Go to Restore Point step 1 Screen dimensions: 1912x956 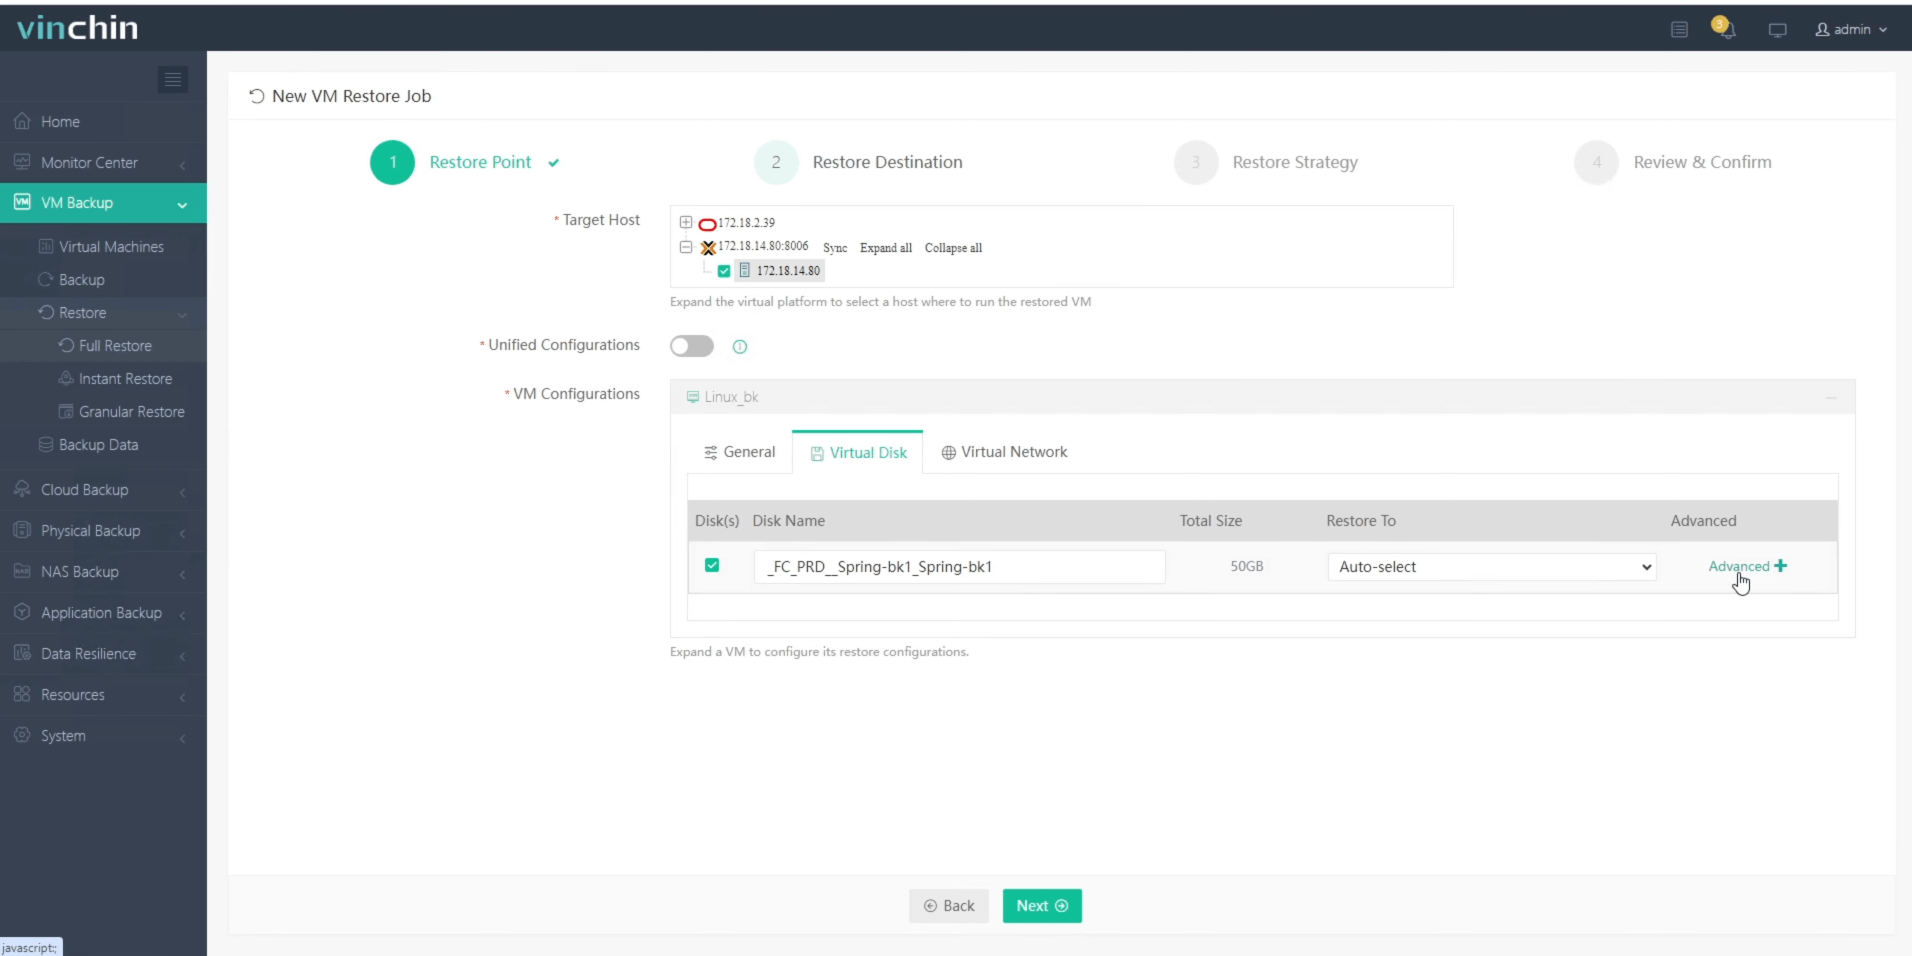pyautogui.click(x=464, y=162)
